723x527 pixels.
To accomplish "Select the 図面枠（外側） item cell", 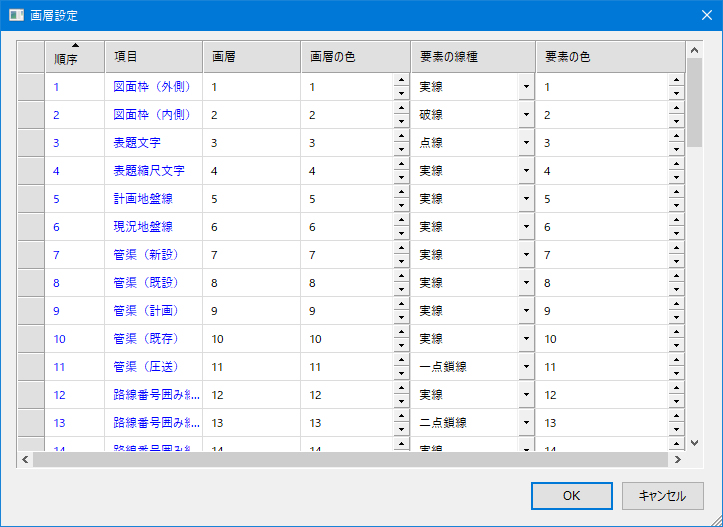I will (154, 87).
